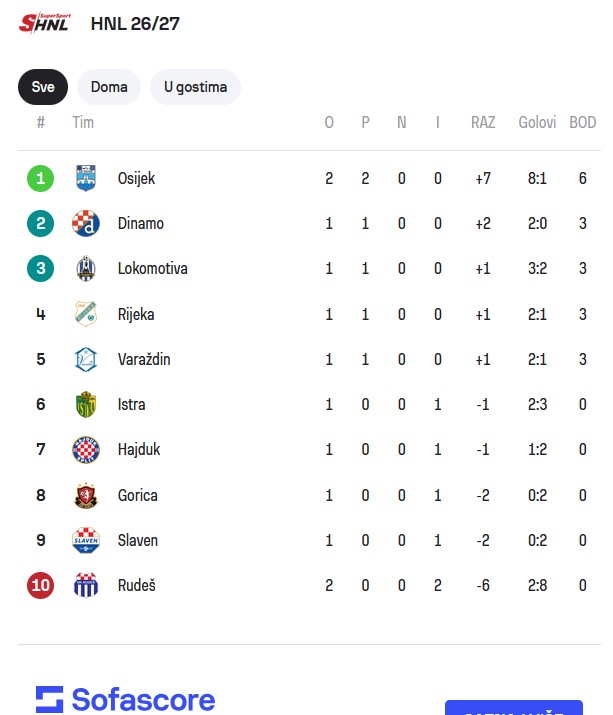
Task: Open Dinamo club crest
Action: coord(86,223)
